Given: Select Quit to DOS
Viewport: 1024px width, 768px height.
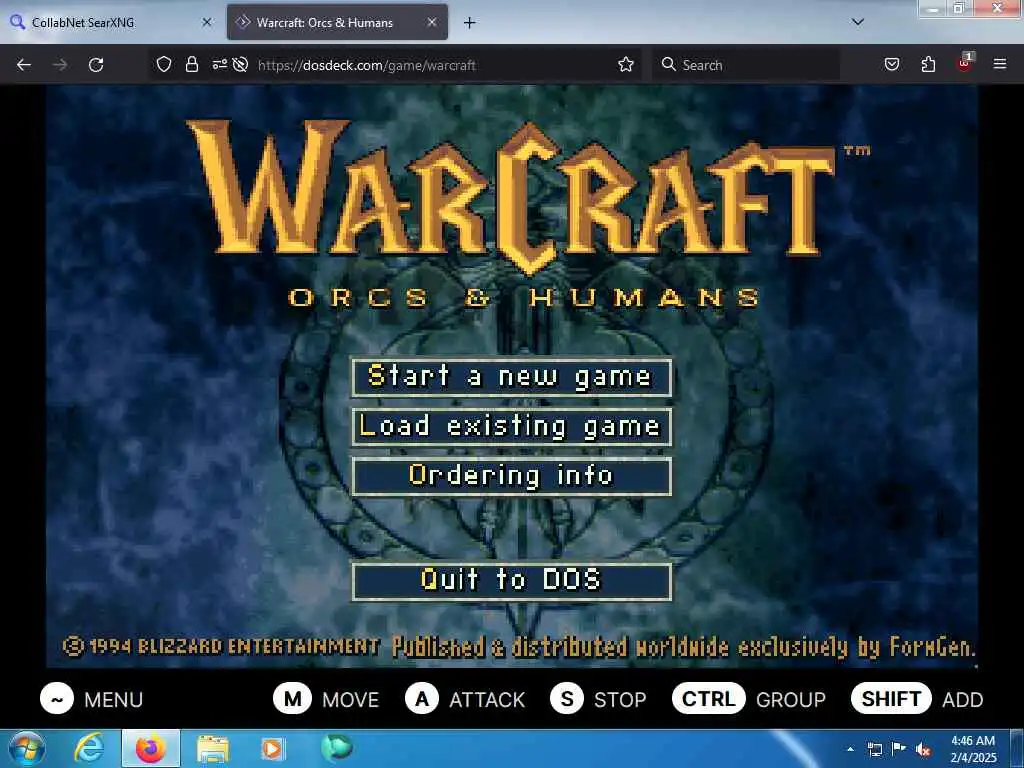Looking at the screenshot, I should pos(511,580).
